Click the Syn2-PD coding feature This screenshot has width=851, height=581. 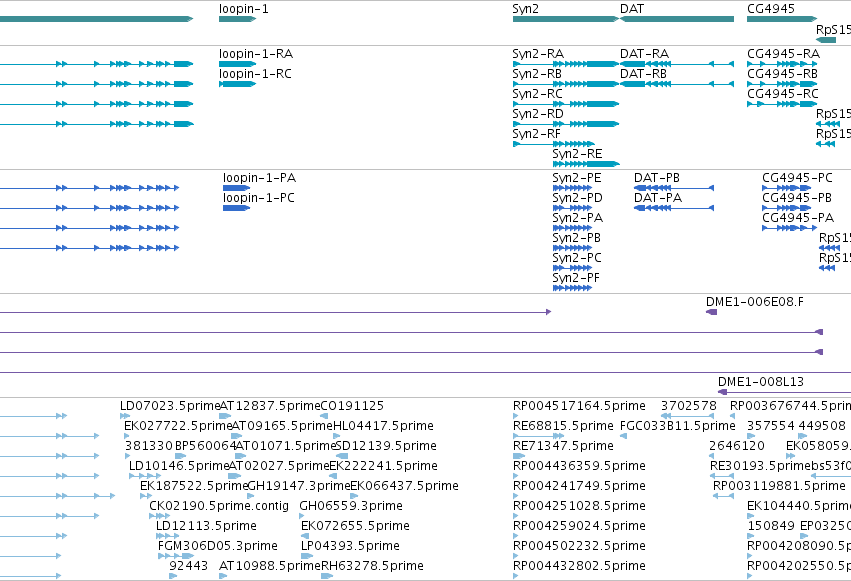tap(572, 208)
